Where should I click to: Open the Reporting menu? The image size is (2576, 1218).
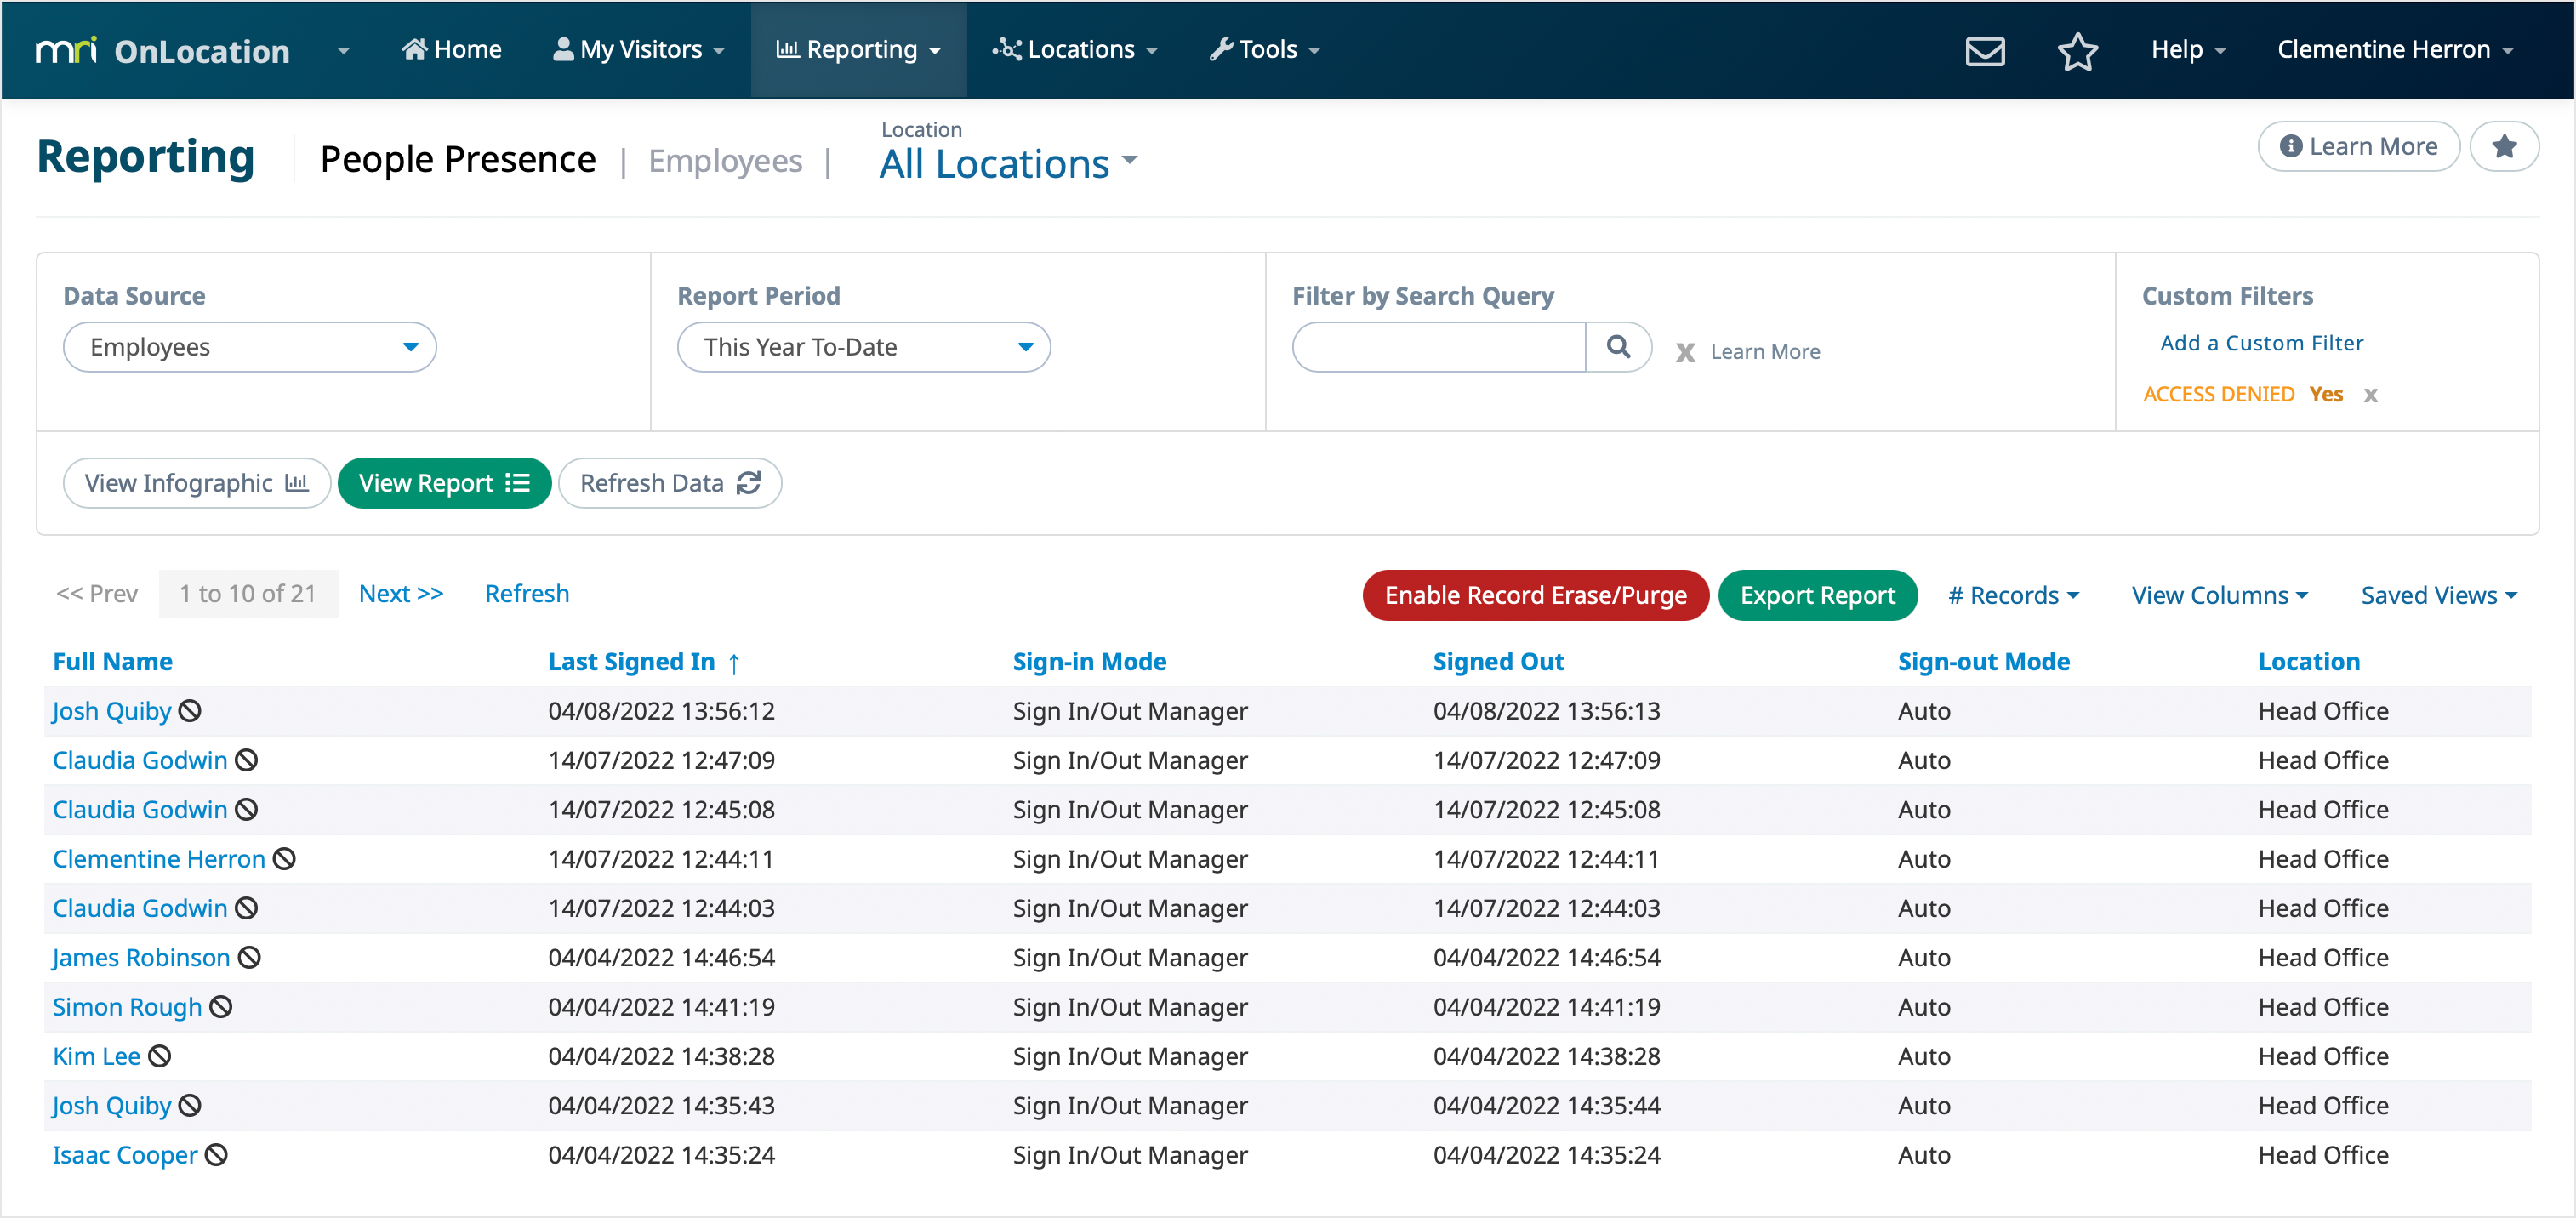click(x=859, y=50)
